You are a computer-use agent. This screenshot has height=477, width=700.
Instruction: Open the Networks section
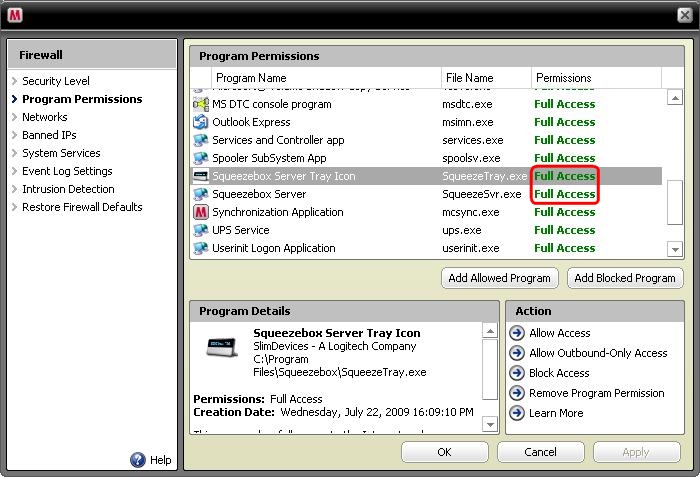click(45, 117)
